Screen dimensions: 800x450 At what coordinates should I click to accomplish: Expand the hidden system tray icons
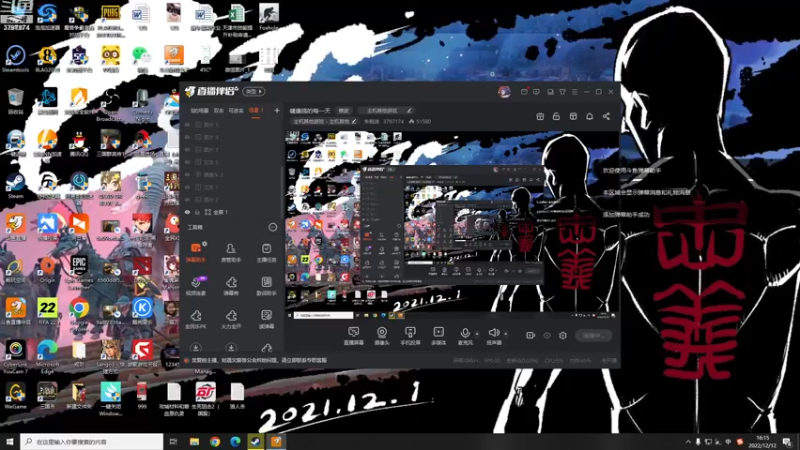(x=688, y=442)
